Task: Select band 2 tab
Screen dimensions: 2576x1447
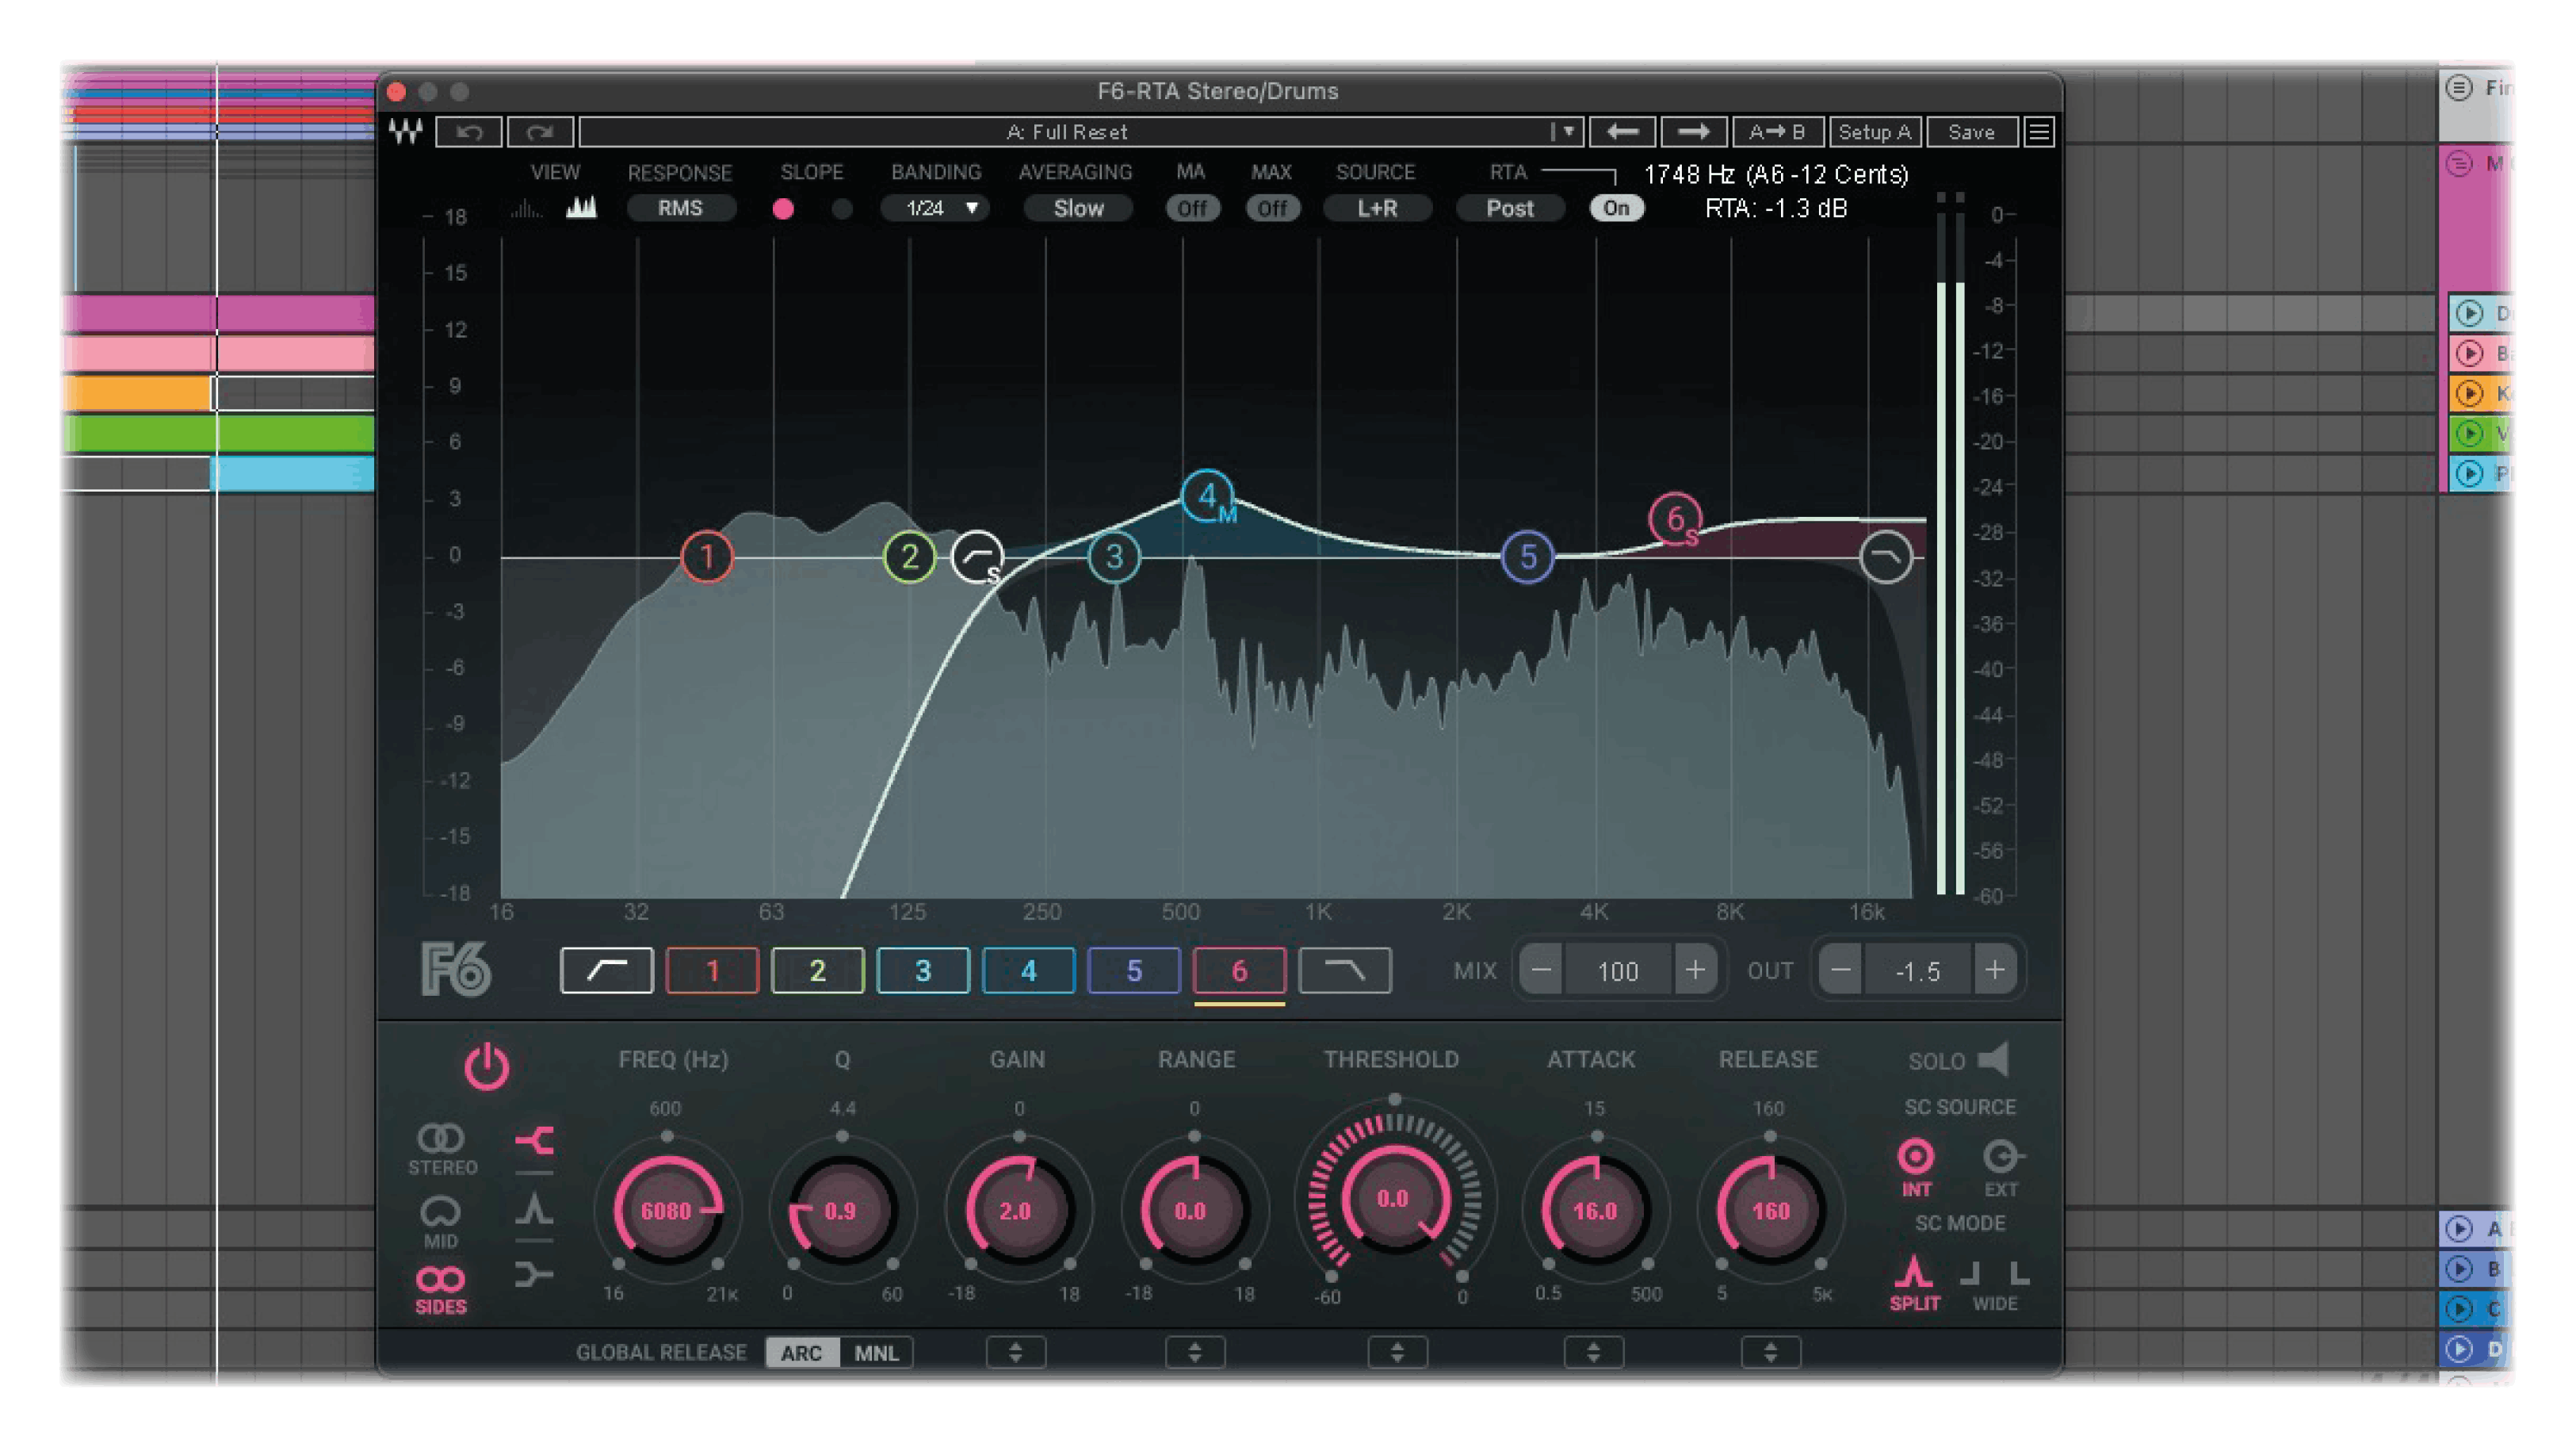Action: pyautogui.click(x=818, y=970)
